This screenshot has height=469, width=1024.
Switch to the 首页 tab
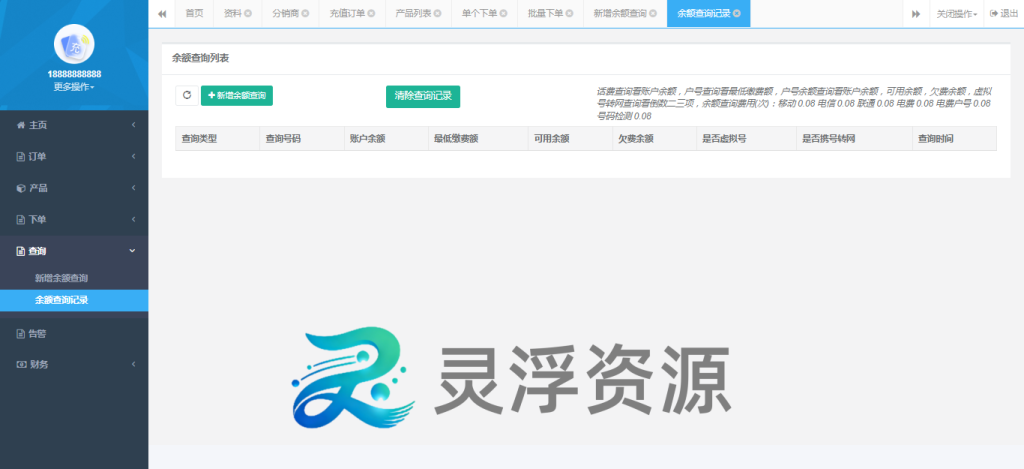point(194,14)
